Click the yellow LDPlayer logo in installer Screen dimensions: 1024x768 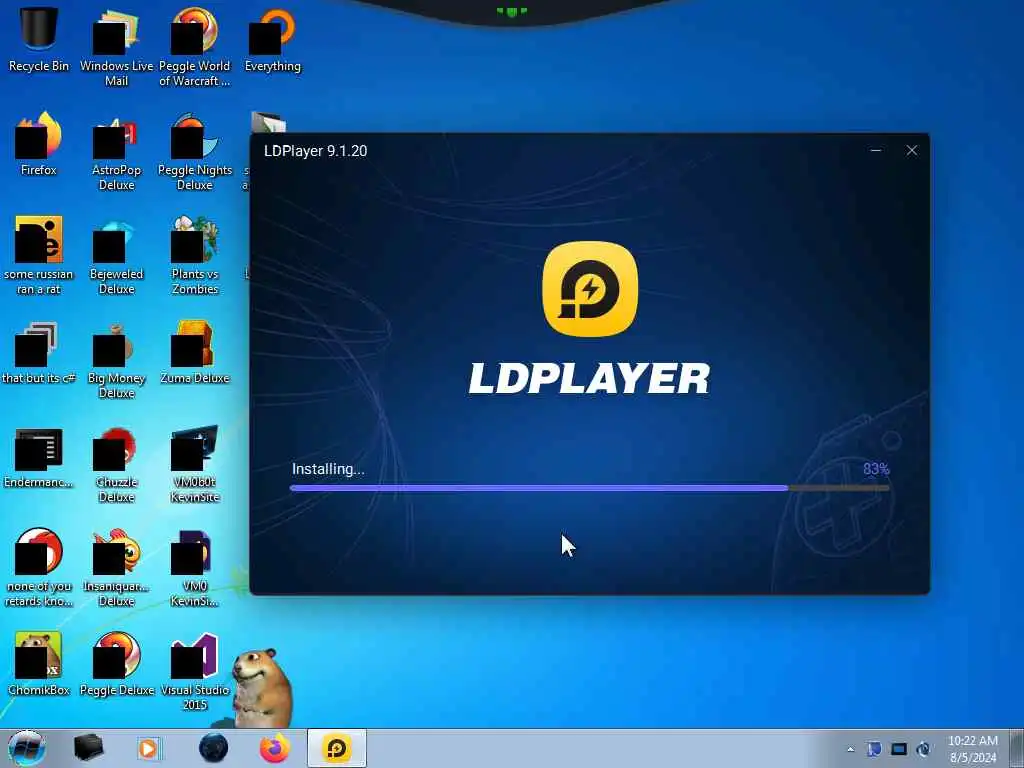click(590, 289)
